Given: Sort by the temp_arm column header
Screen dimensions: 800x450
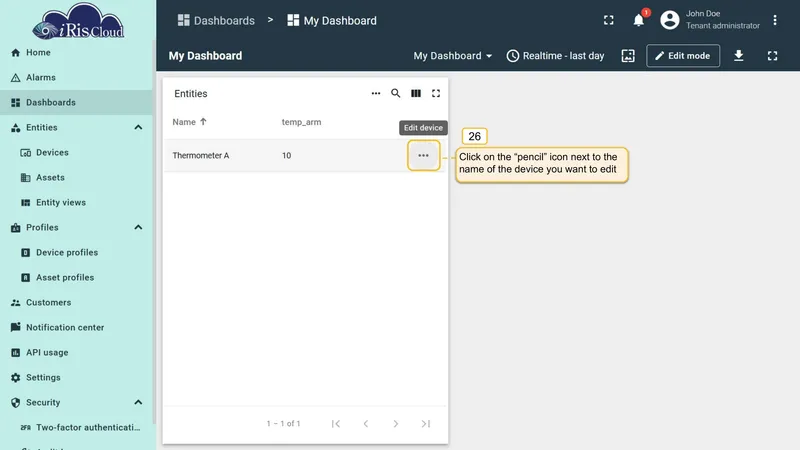Looking at the screenshot, I should [x=302, y=122].
